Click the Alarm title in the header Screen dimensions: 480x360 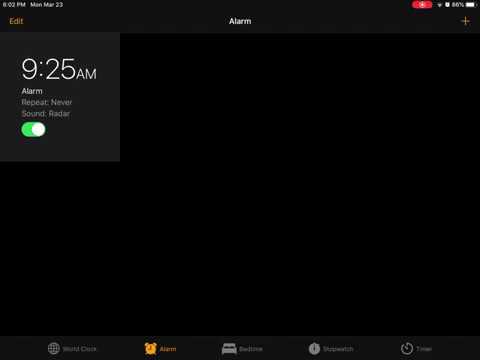tap(240, 21)
